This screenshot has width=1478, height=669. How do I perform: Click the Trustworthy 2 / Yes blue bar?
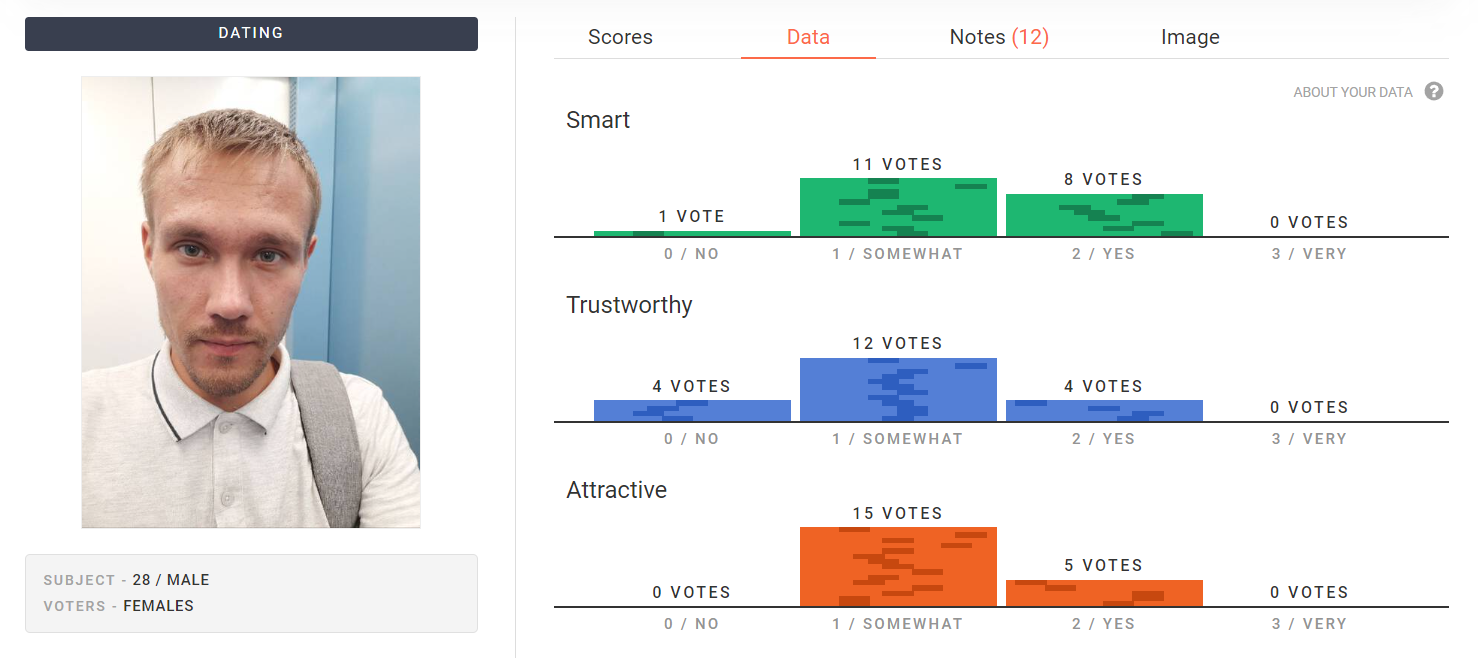click(x=1104, y=411)
